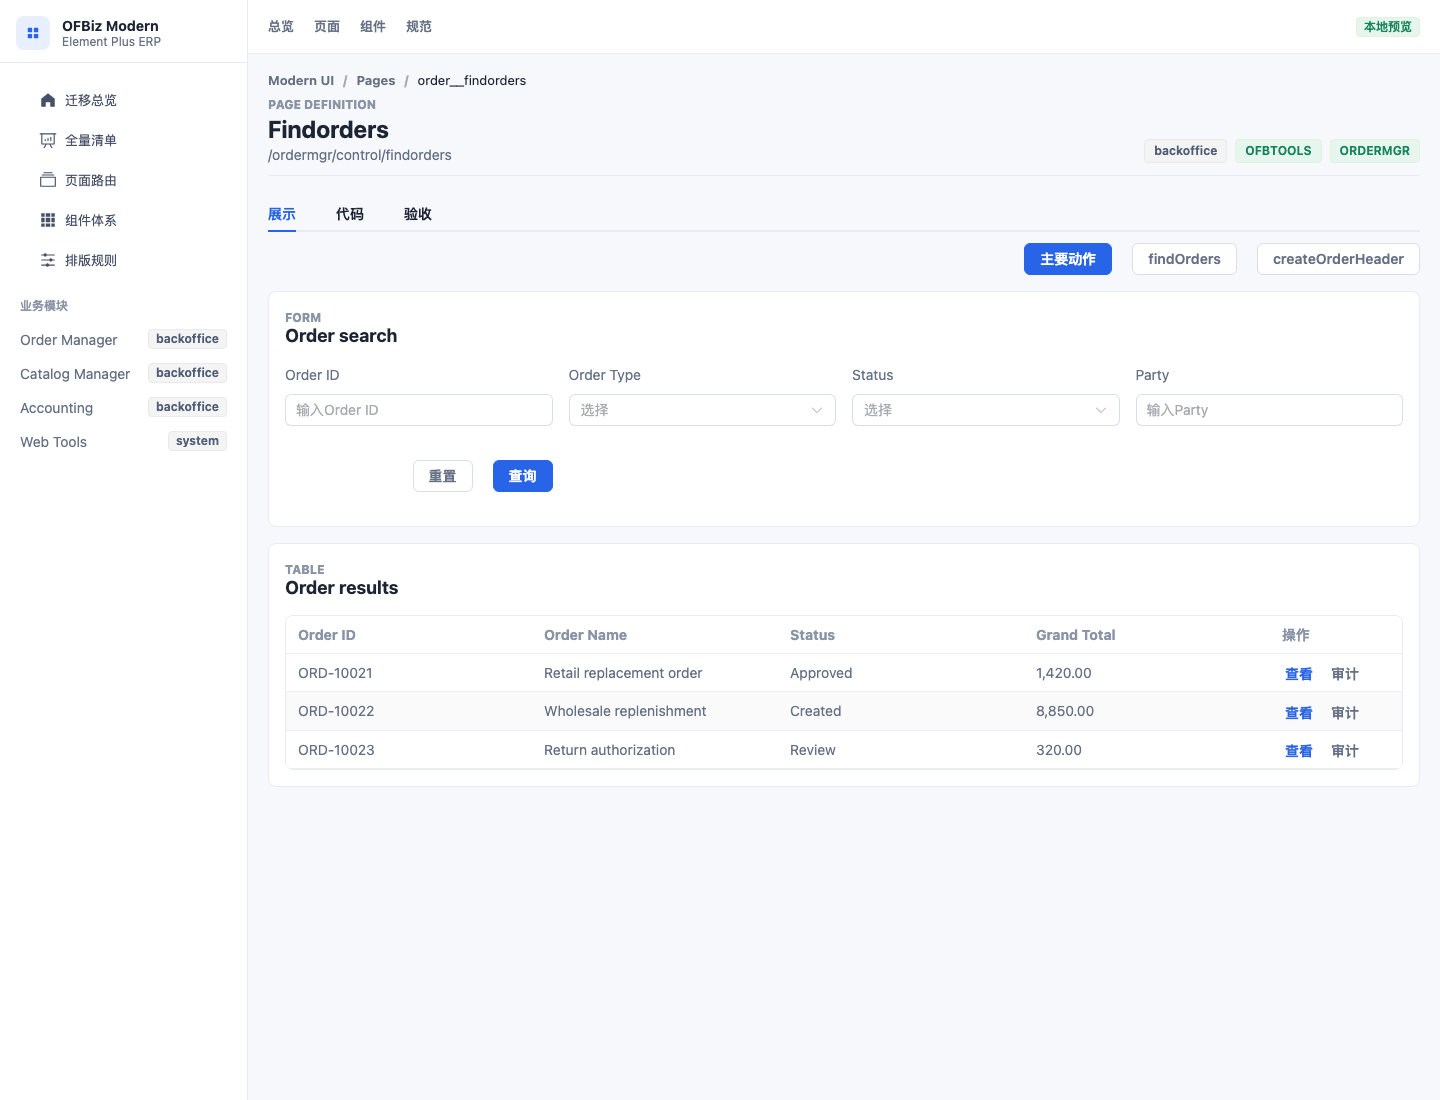Open 组件体系 in the sidebar

124,220
